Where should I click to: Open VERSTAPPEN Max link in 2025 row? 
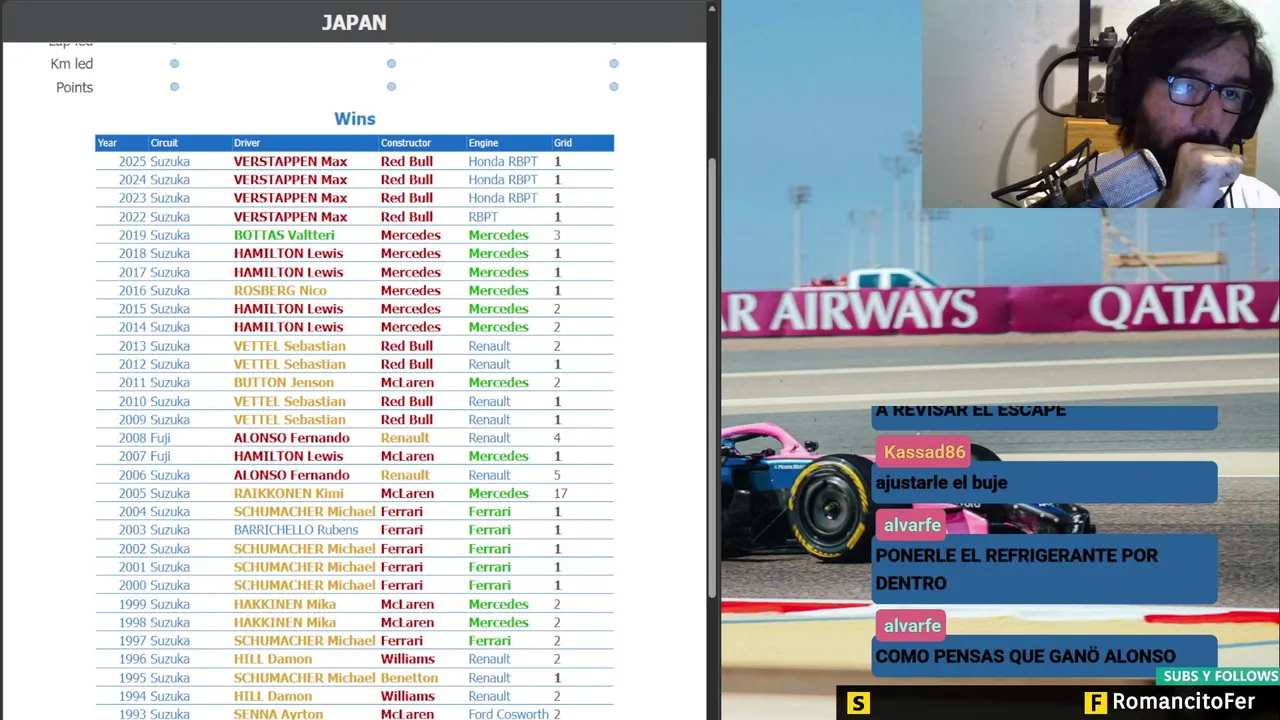[290, 161]
